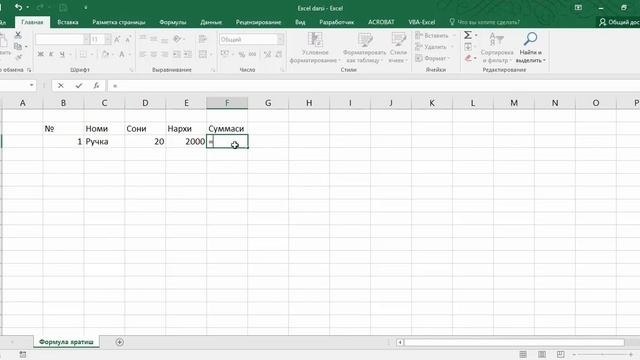Open the Данные ribbon tab
Image resolution: width=640 pixels, height=360 pixels.
click(x=211, y=22)
